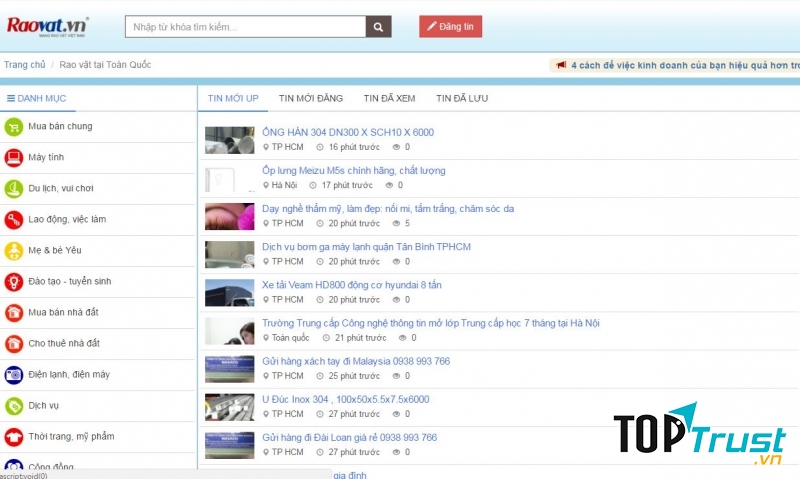Click the Mẹ & bé Yêu icon
The image size is (800, 479).
coord(14,251)
